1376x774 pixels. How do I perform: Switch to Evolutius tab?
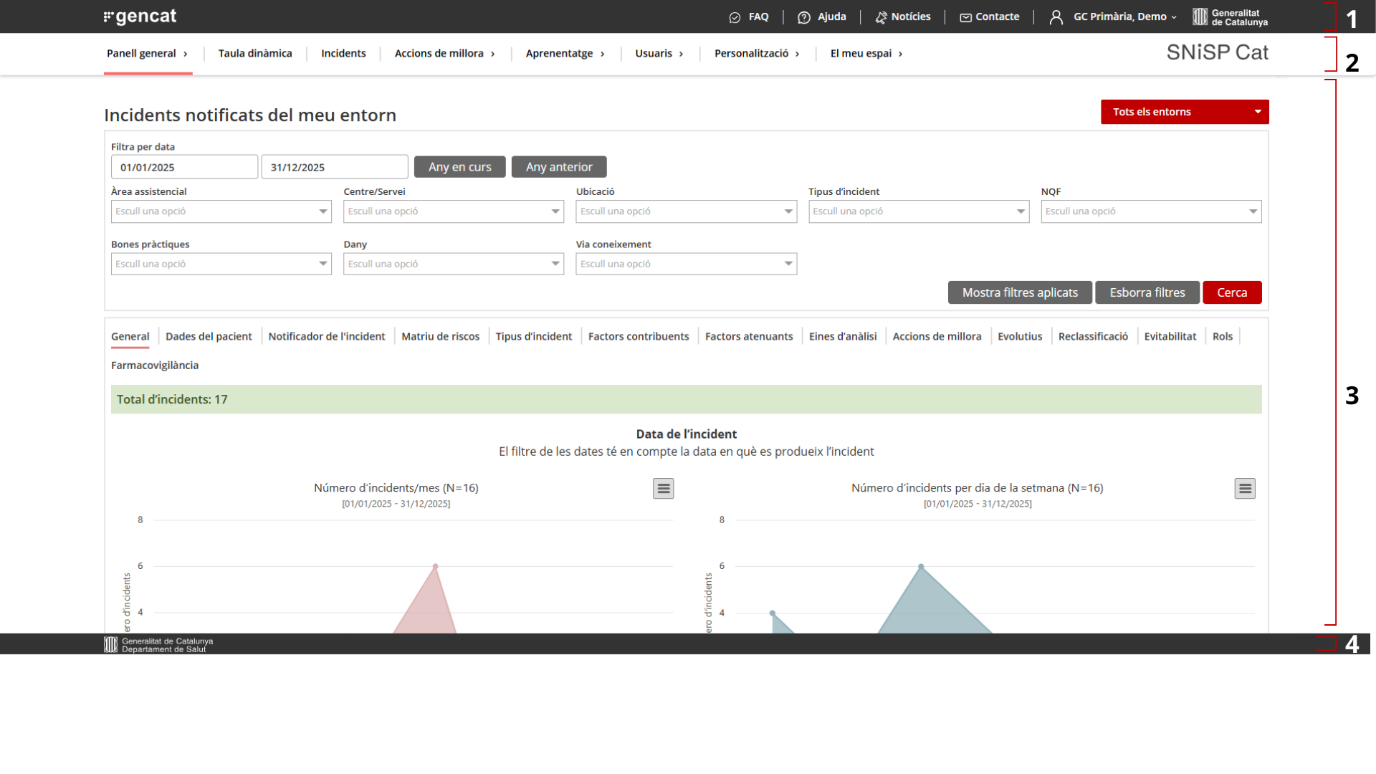pyautogui.click(x=1020, y=337)
